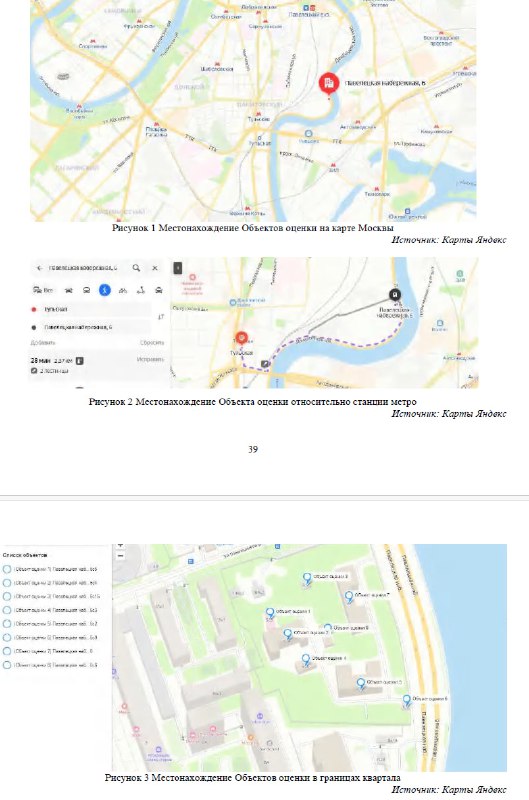Click the route search address field
The image size is (529, 800).
83,268
